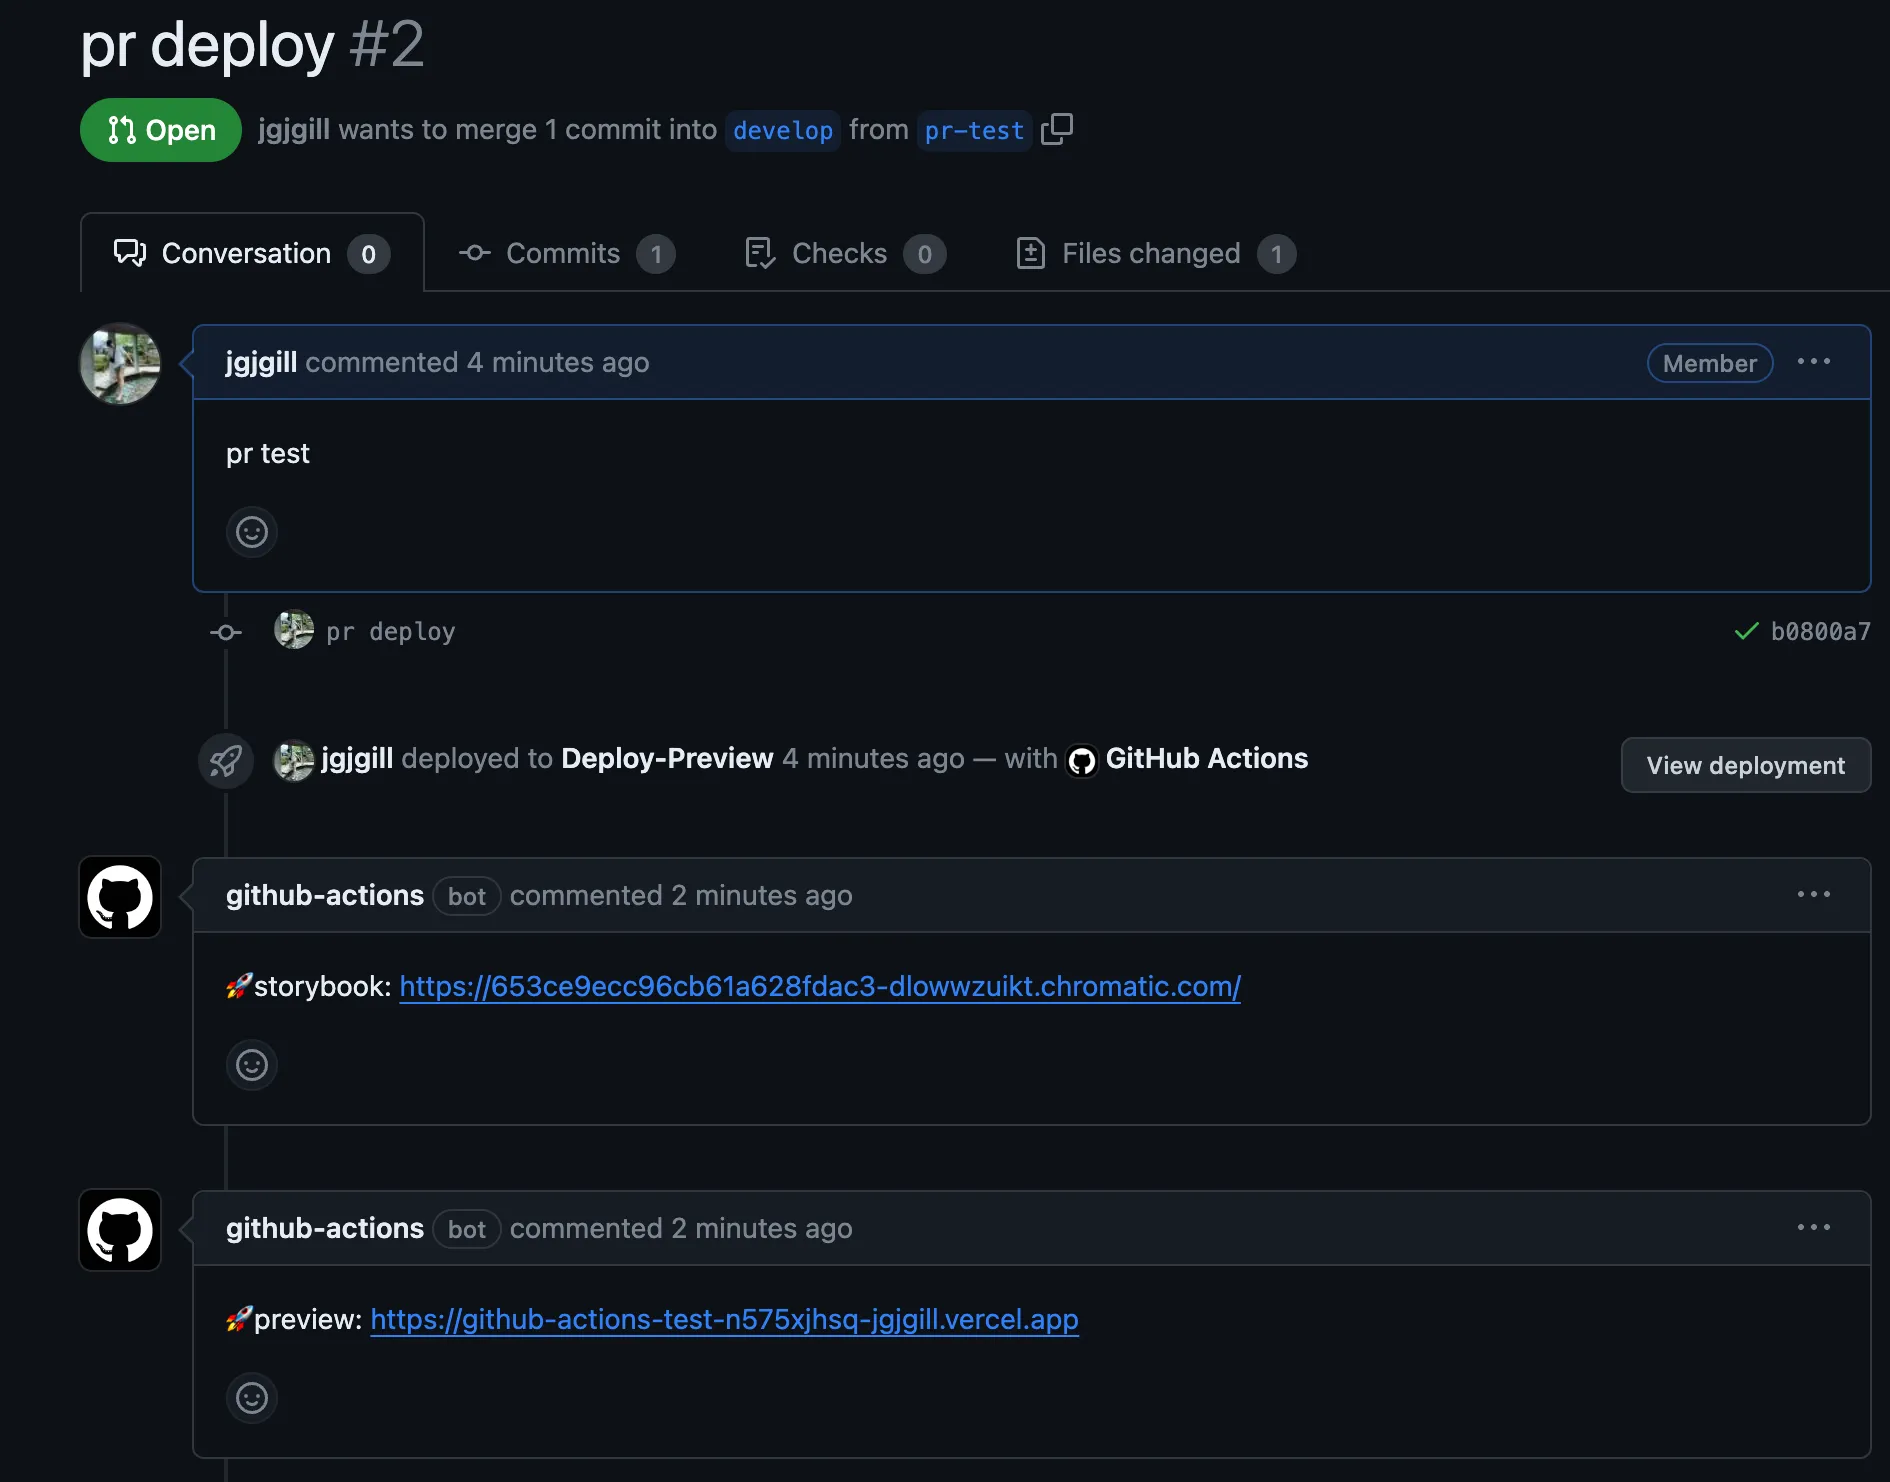Click the small commit author avatar beside pr deploy
Image resolution: width=1890 pixels, height=1482 pixels.
(293, 630)
